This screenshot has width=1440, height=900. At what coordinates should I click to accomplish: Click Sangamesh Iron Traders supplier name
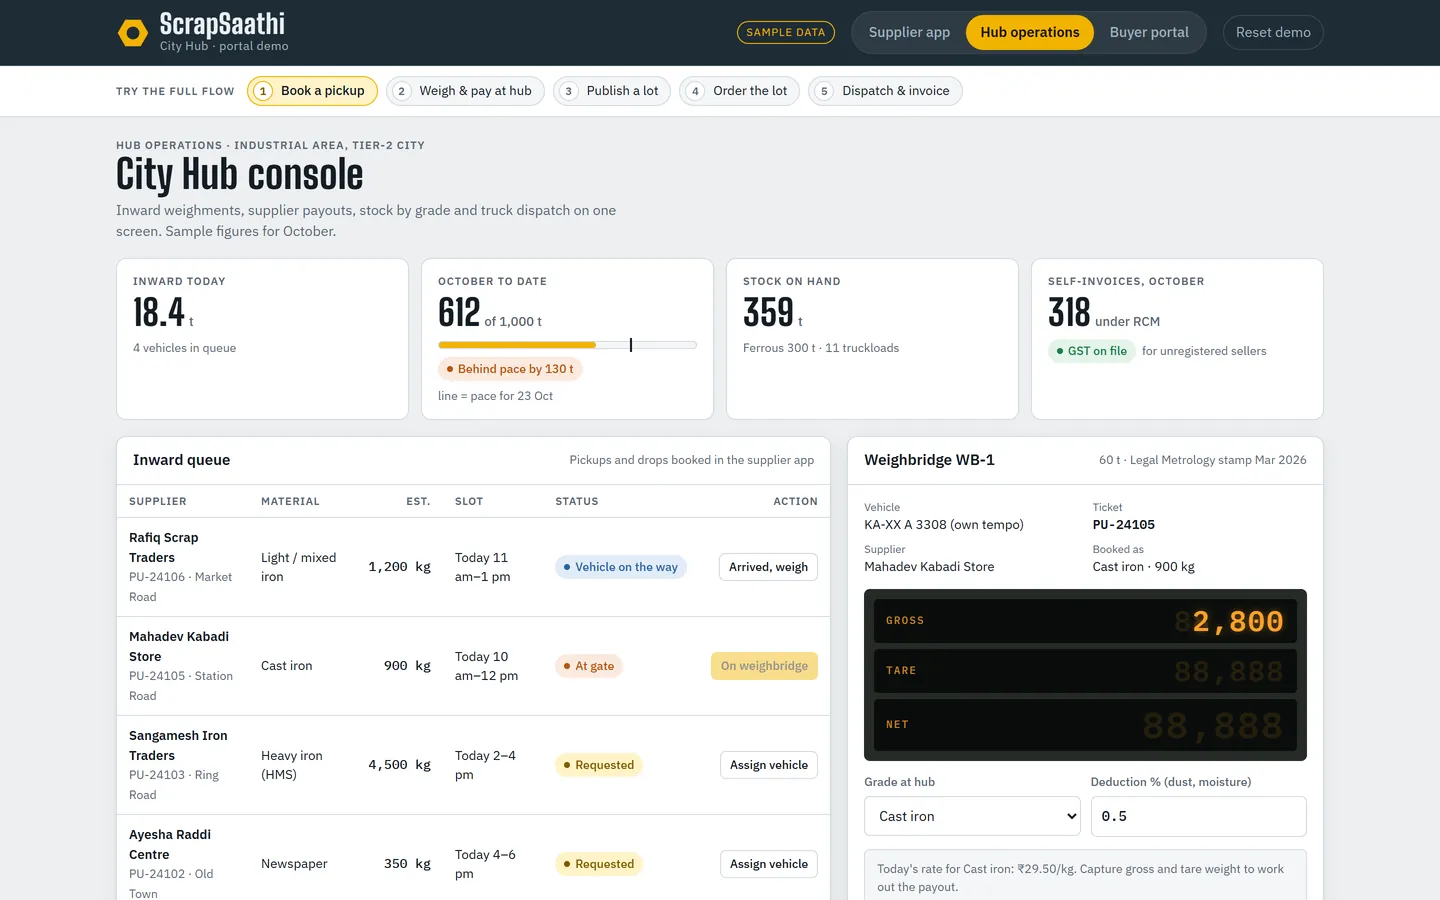pyautogui.click(x=178, y=745)
